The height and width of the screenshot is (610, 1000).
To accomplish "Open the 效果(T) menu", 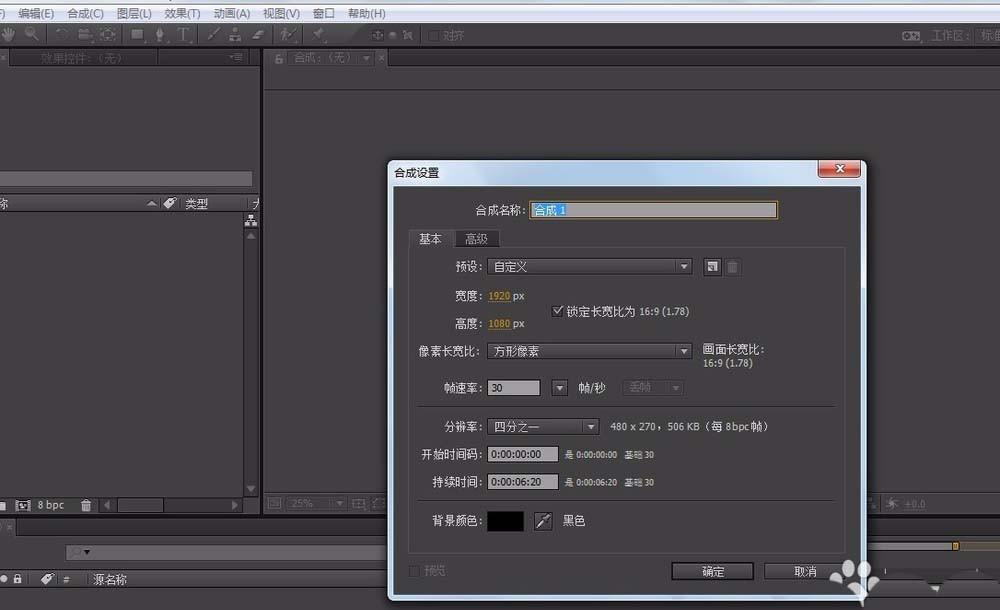I will [x=182, y=14].
